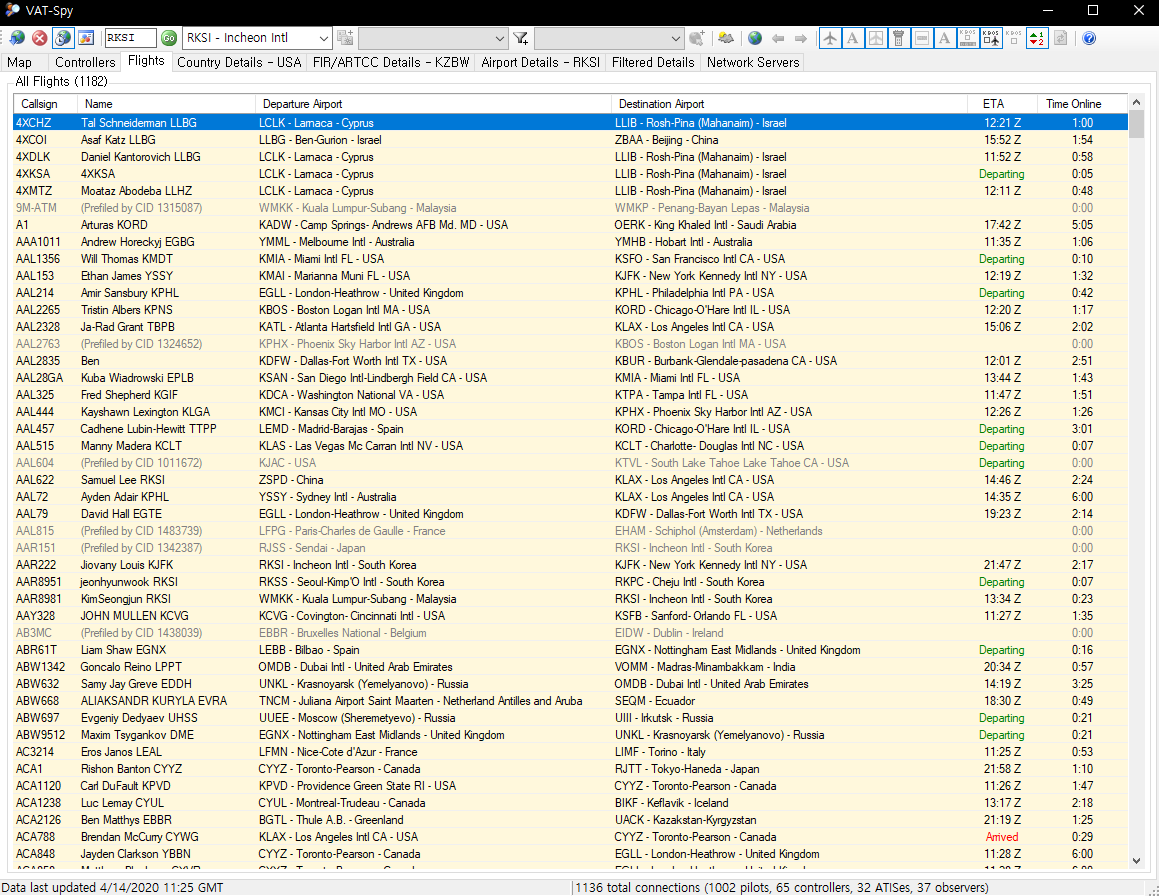Select flight row ABW1342 Goncalo Reino LPPT

[x=571, y=667]
